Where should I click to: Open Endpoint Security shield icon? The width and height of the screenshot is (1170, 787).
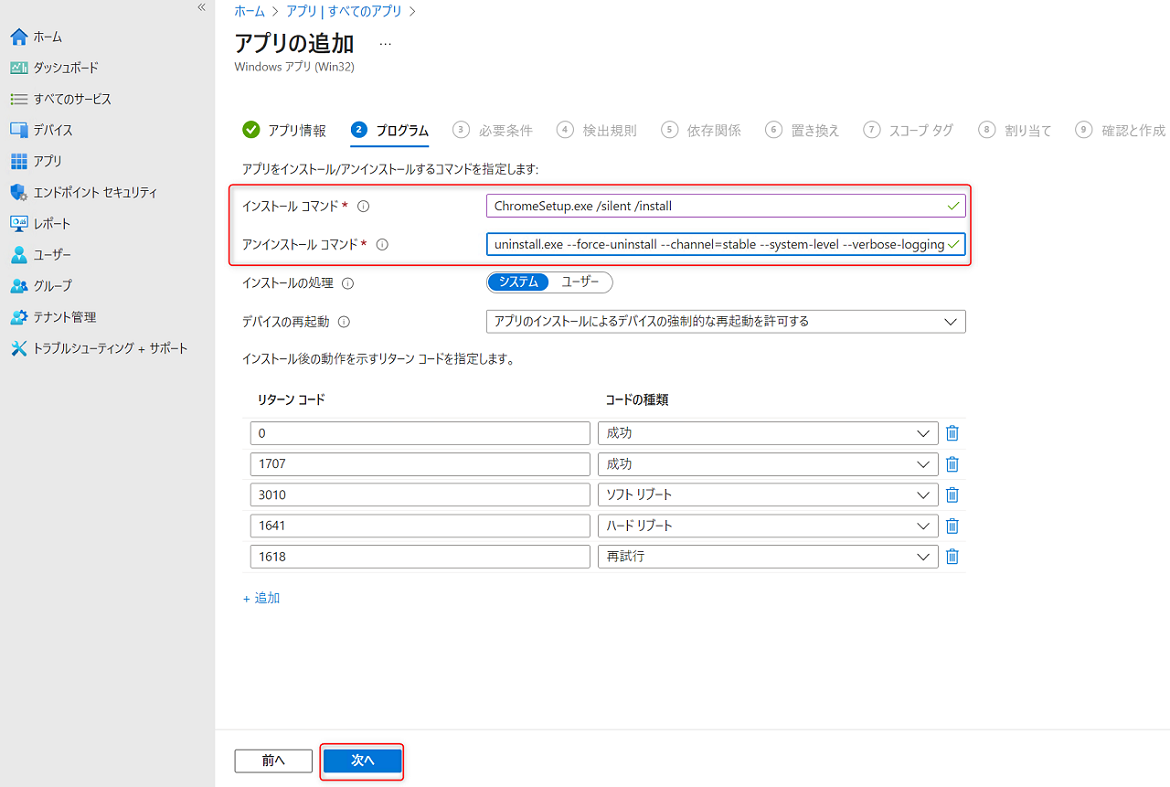(19, 192)
